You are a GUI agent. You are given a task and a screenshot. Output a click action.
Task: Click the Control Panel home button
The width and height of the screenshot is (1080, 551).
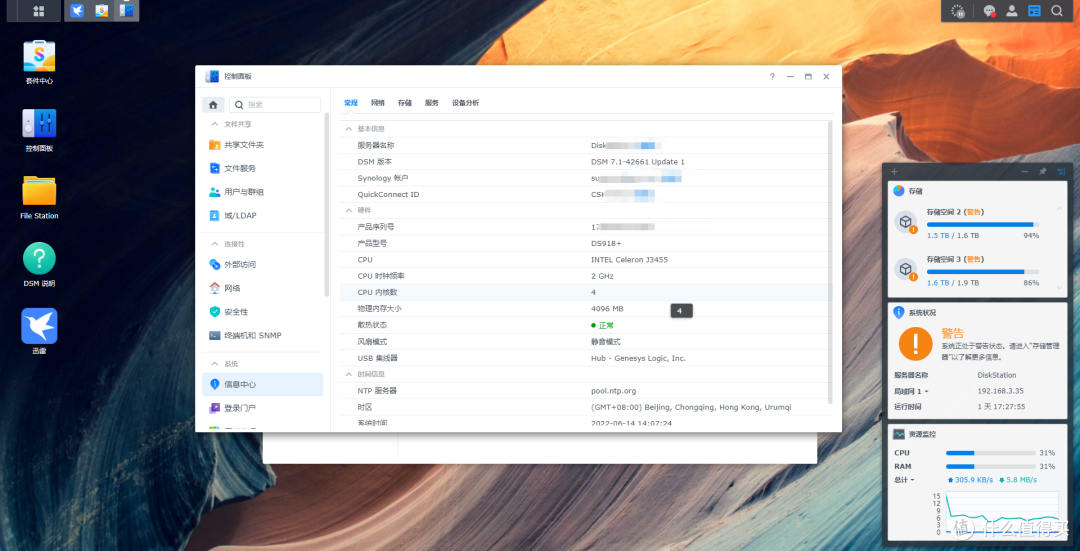tap(213, 105)
